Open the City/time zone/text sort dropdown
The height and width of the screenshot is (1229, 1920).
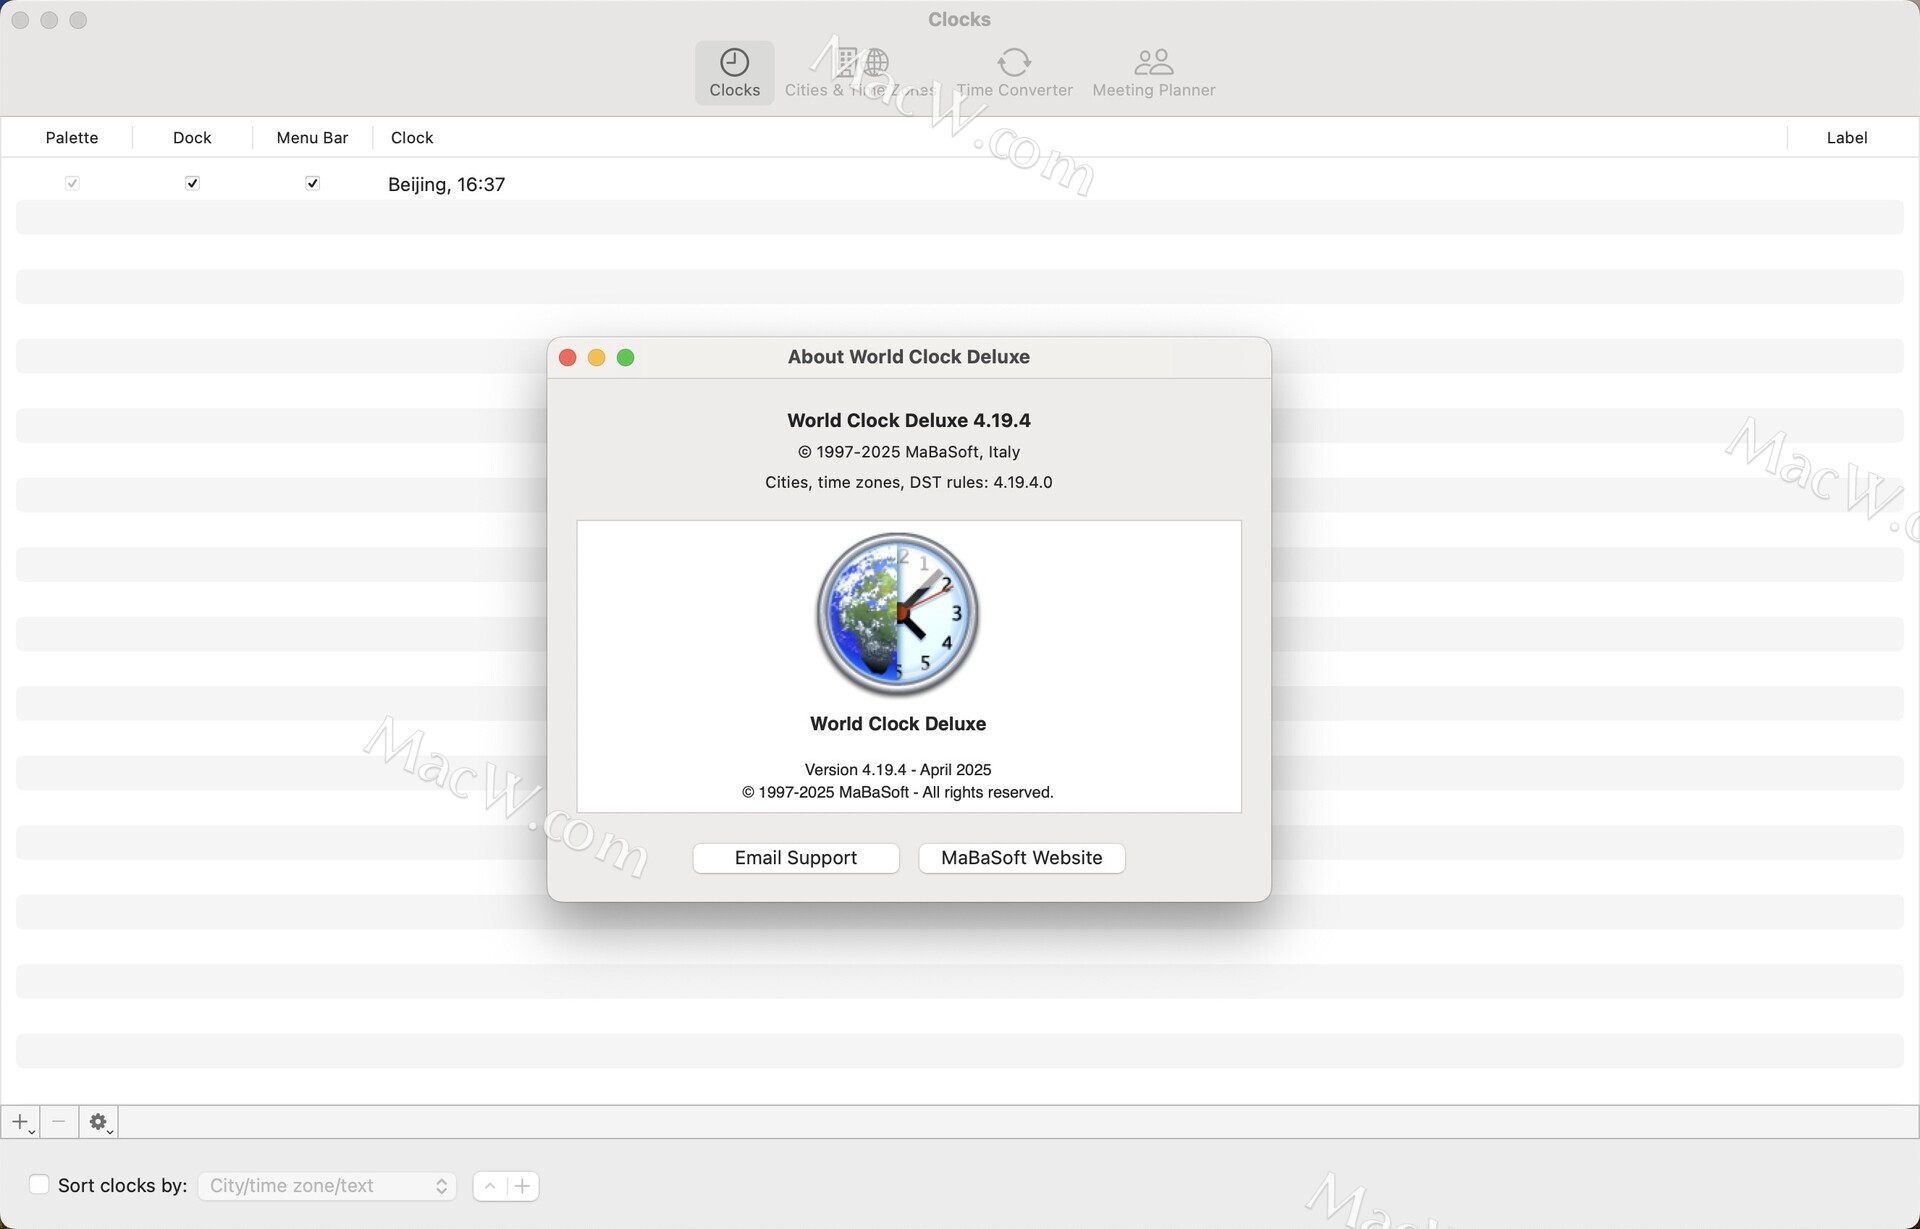327,1186
